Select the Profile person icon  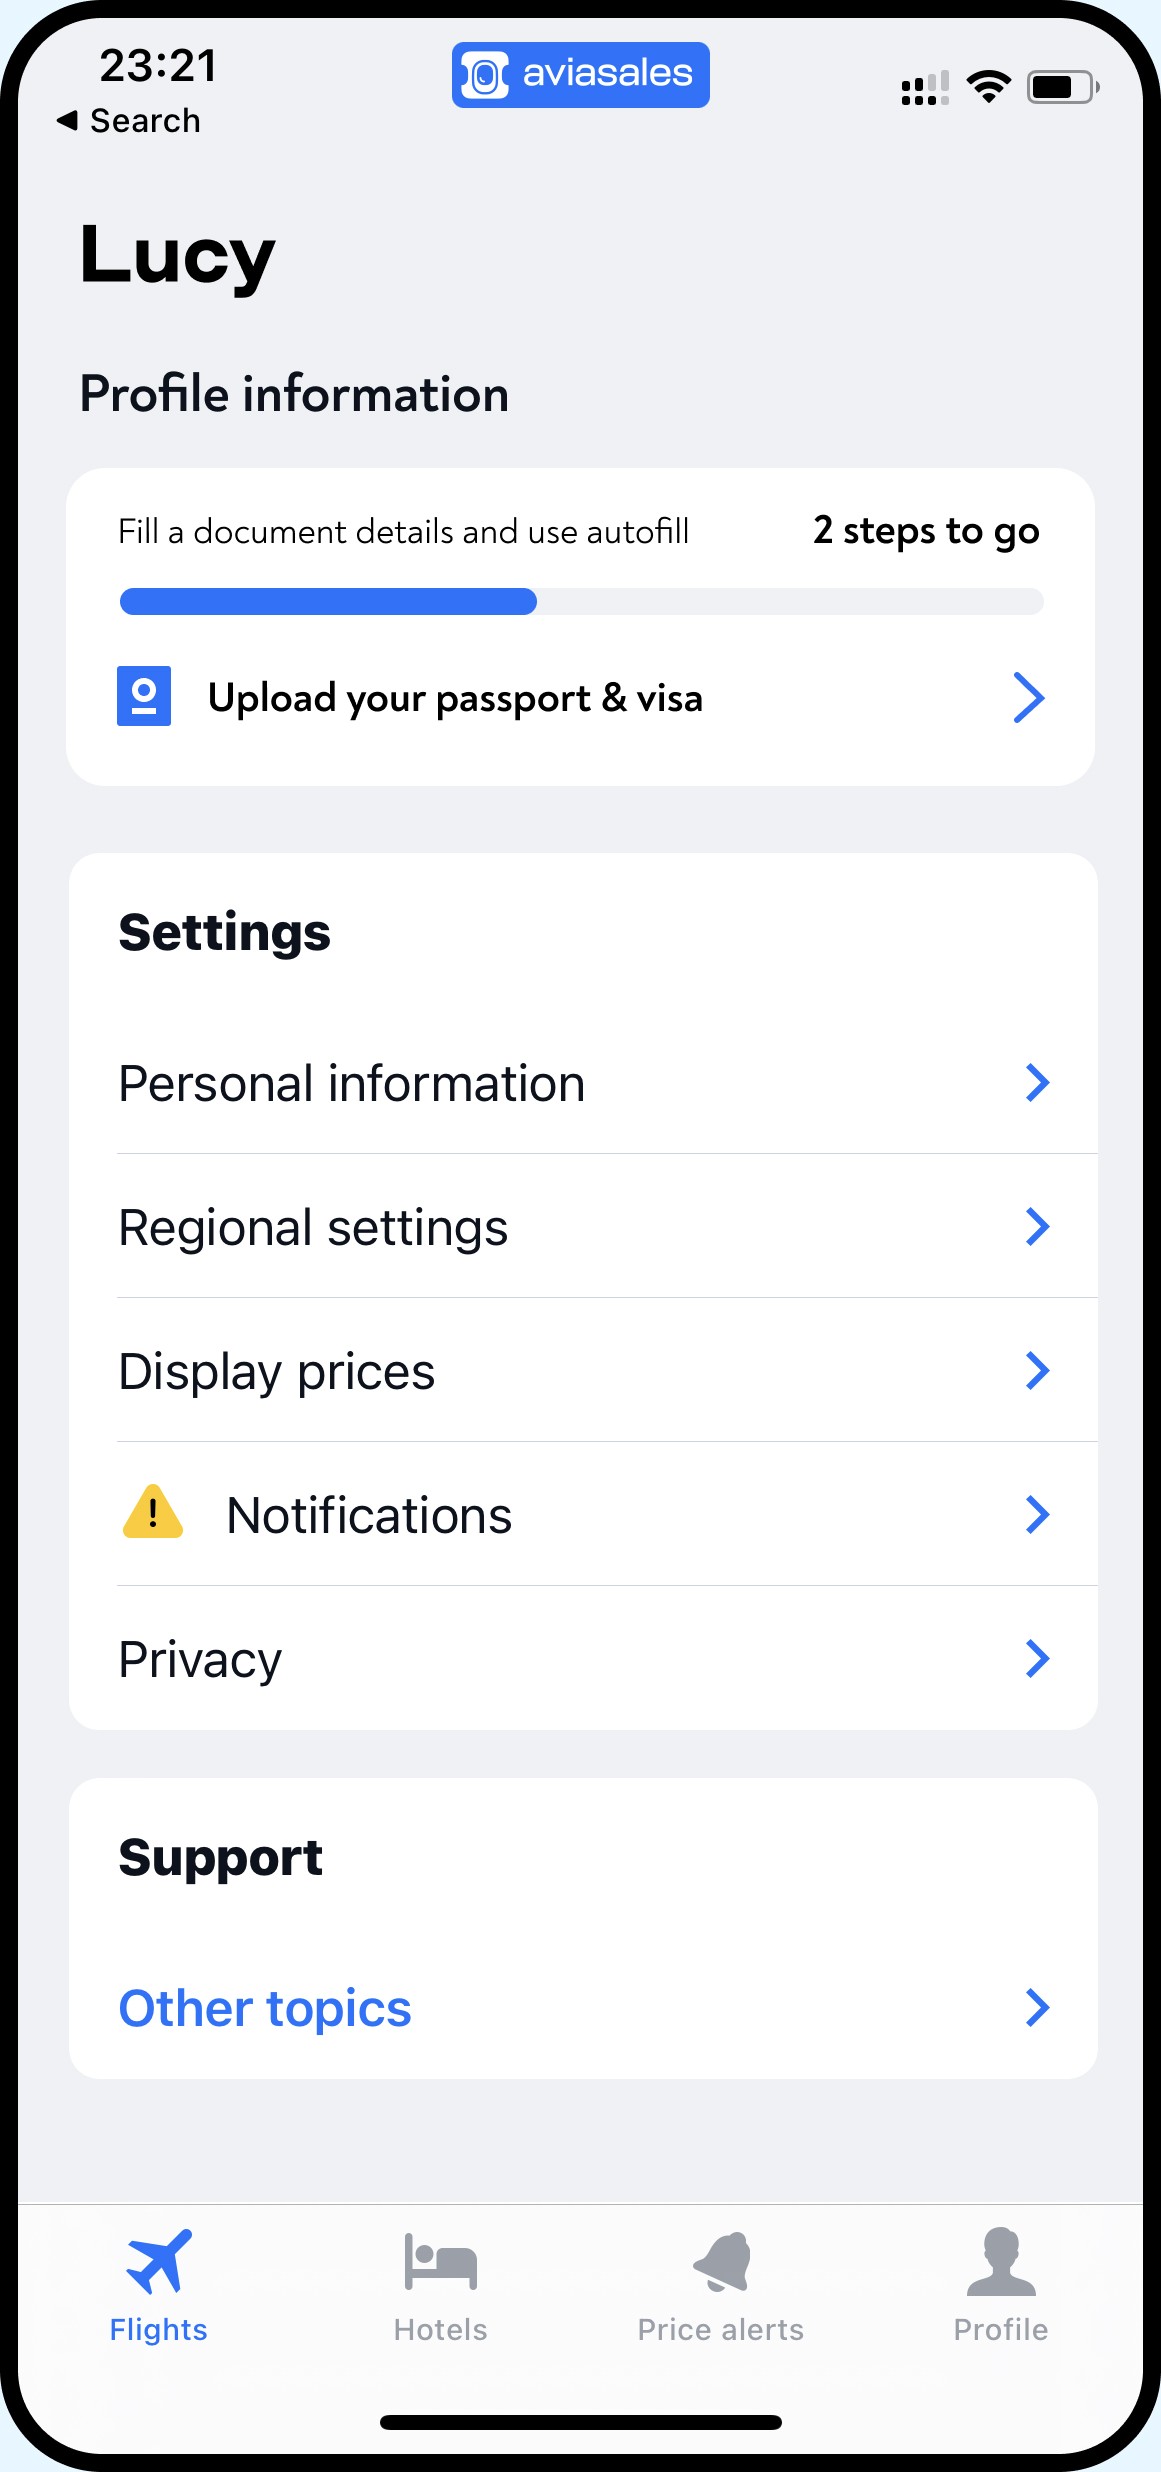(1001, 2261)
